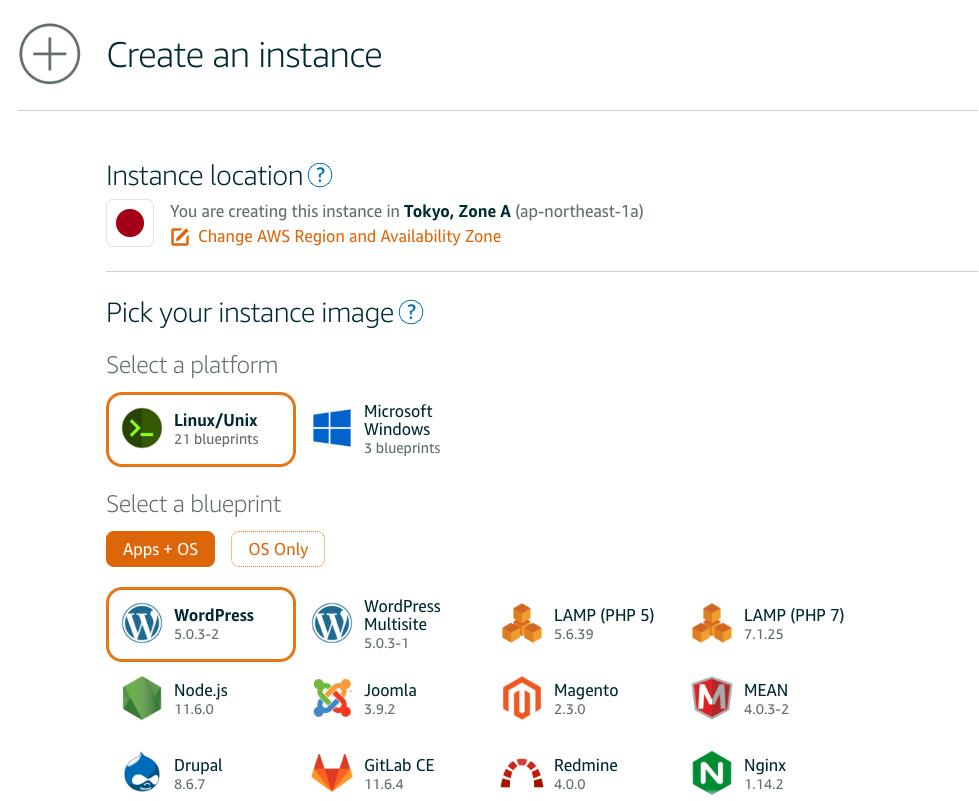The height and width of the screenshot is (801, 979).
Task: Switch to the OS Only tab
Action: [x=278, y=549]
